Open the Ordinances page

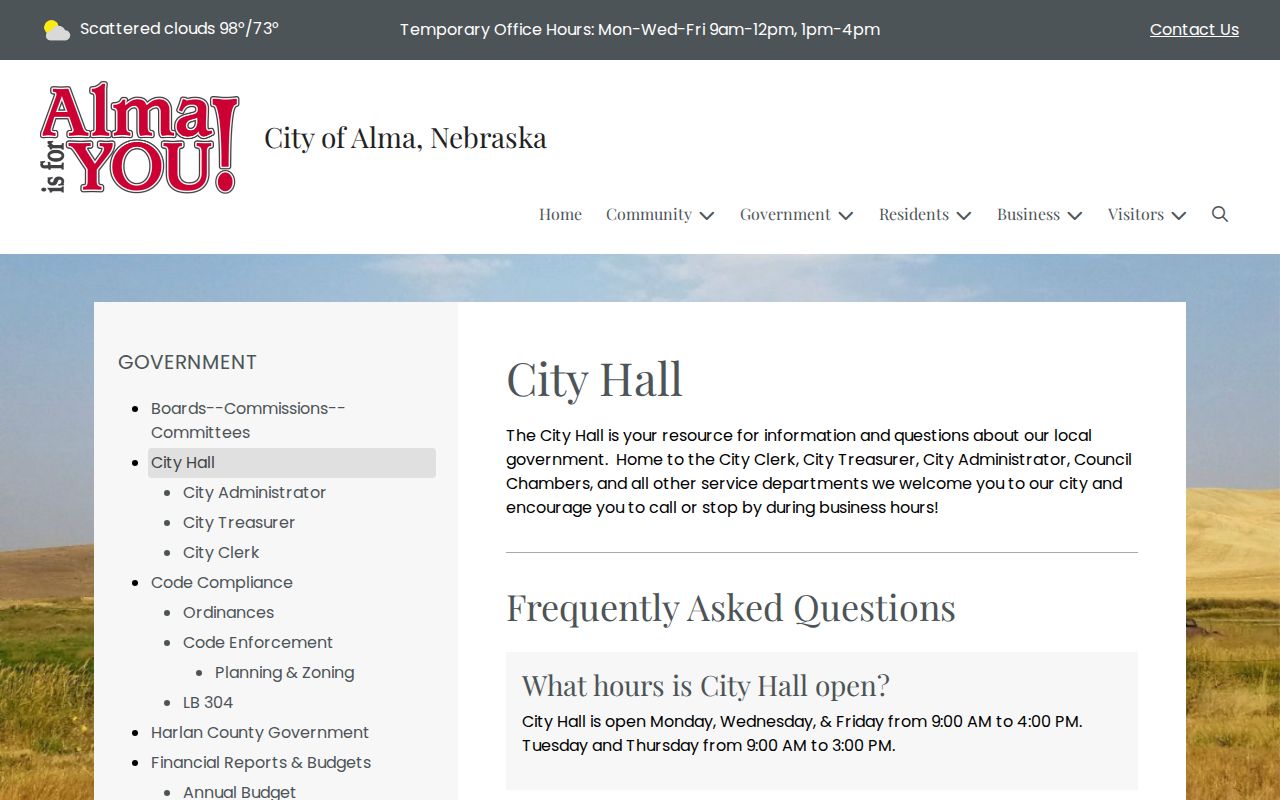(228, 612)
